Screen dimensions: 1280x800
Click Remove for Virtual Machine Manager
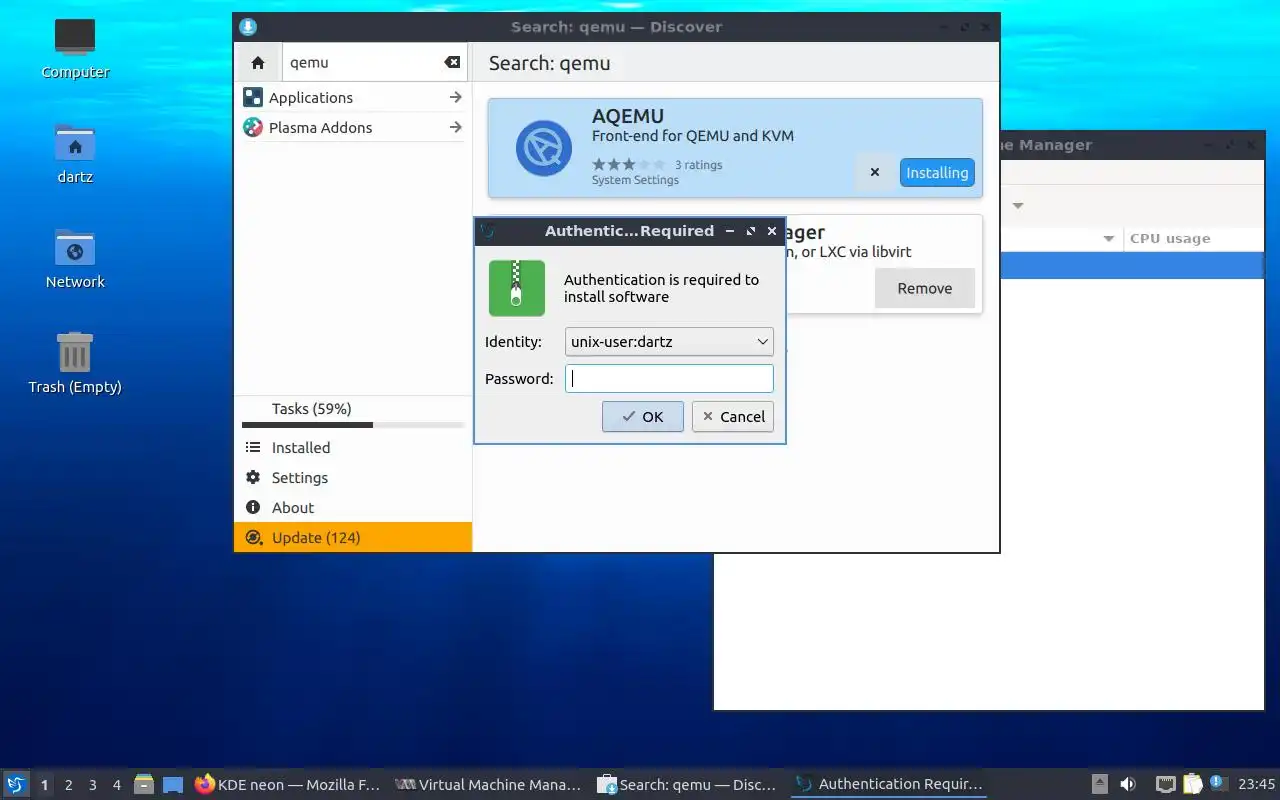click(924, 288)
